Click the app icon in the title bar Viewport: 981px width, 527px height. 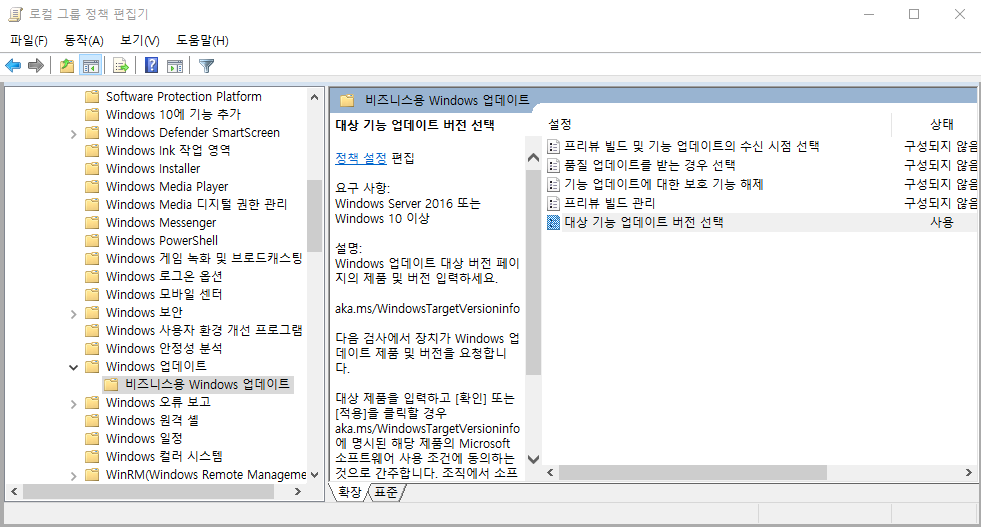click(x=15, y=14)
